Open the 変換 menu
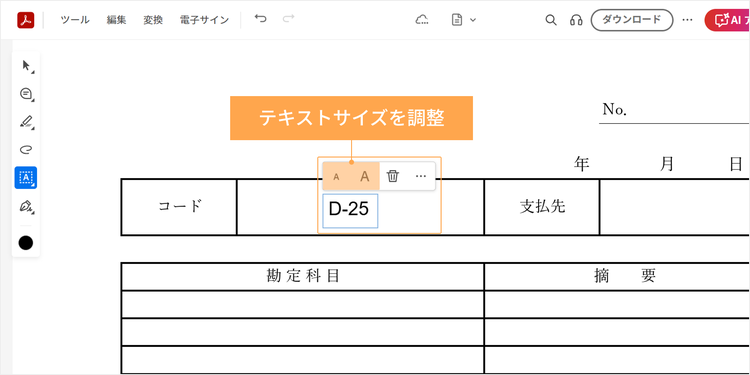Image resolution: width=750 pixels, height=375 pixels. 153,20
